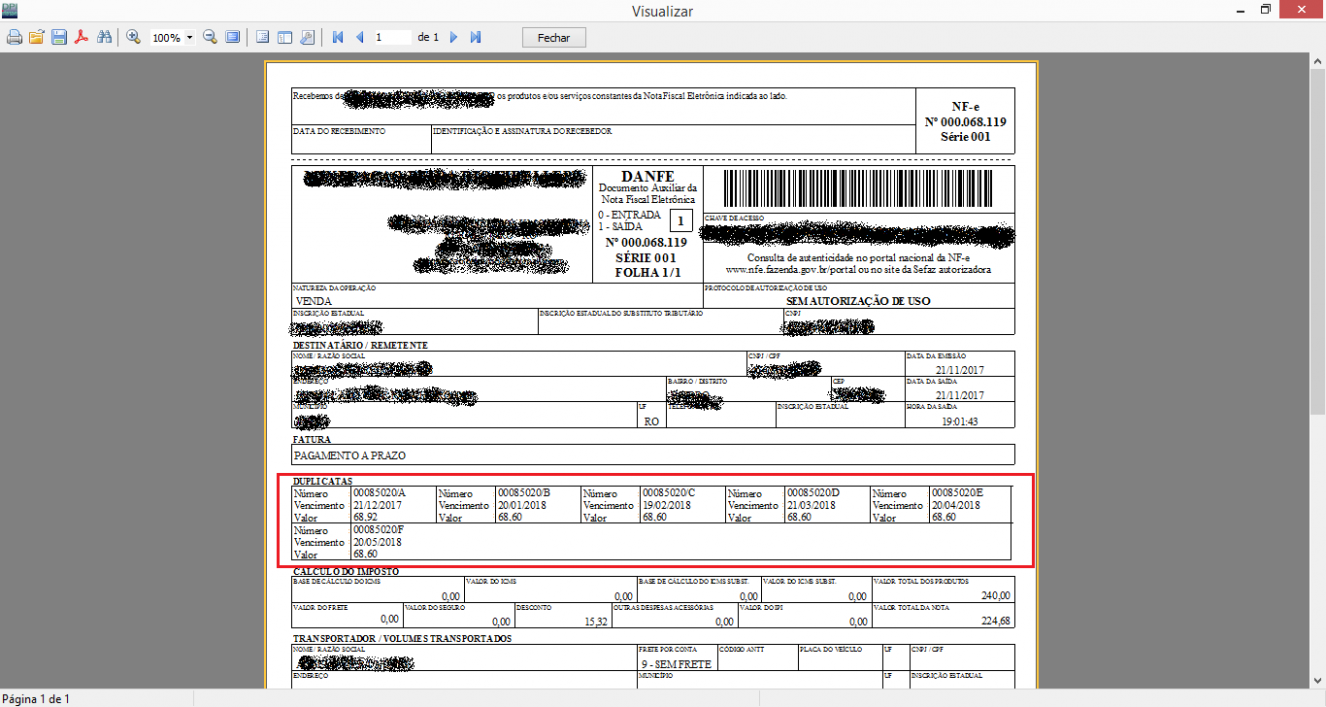
Task: Click duplicata number 00085020/F
Action: [378, 530]
